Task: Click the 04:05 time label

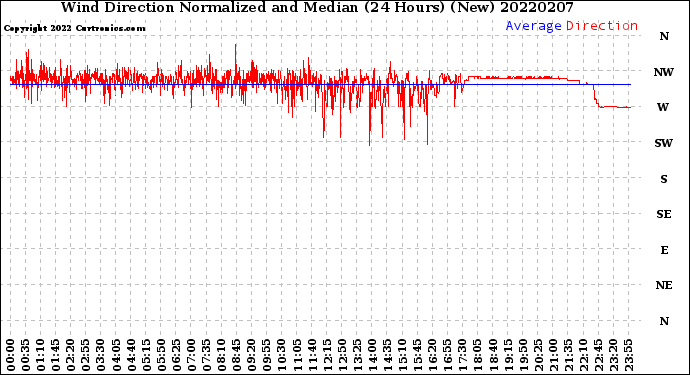Action: (116, 355)
